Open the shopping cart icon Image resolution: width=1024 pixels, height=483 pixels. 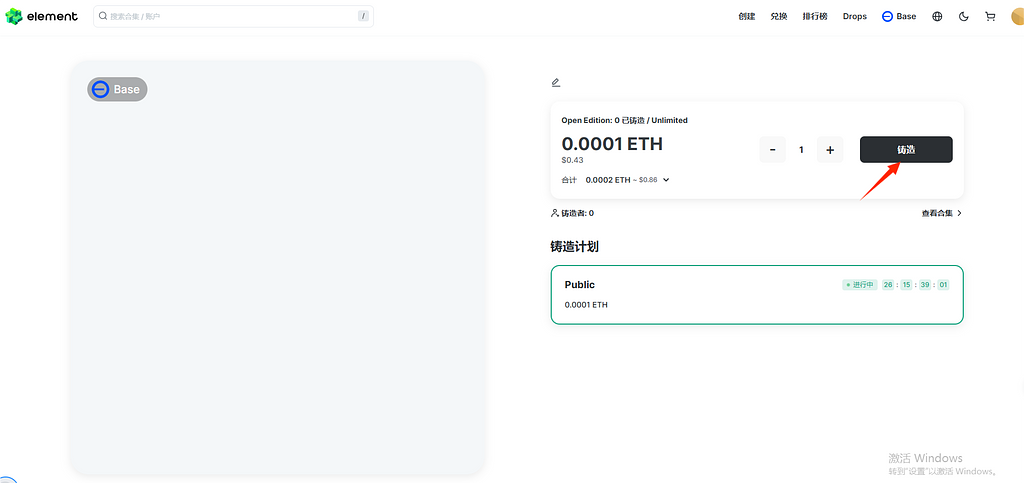coord(990,16)
